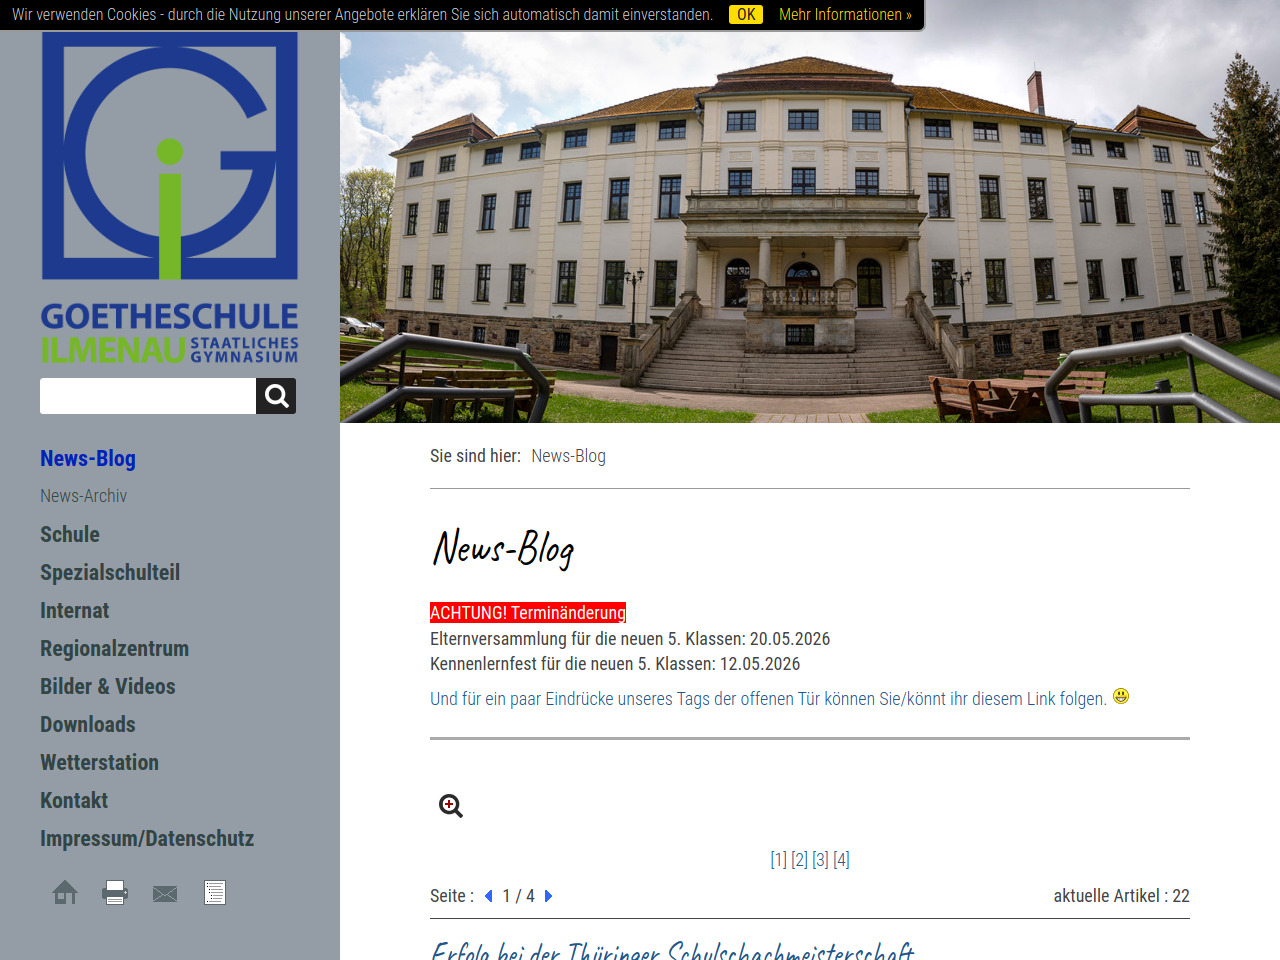Click the zoom-in magnifier icon
Viewport: 1280px width, 960px height.
click(x=451, y=806)
